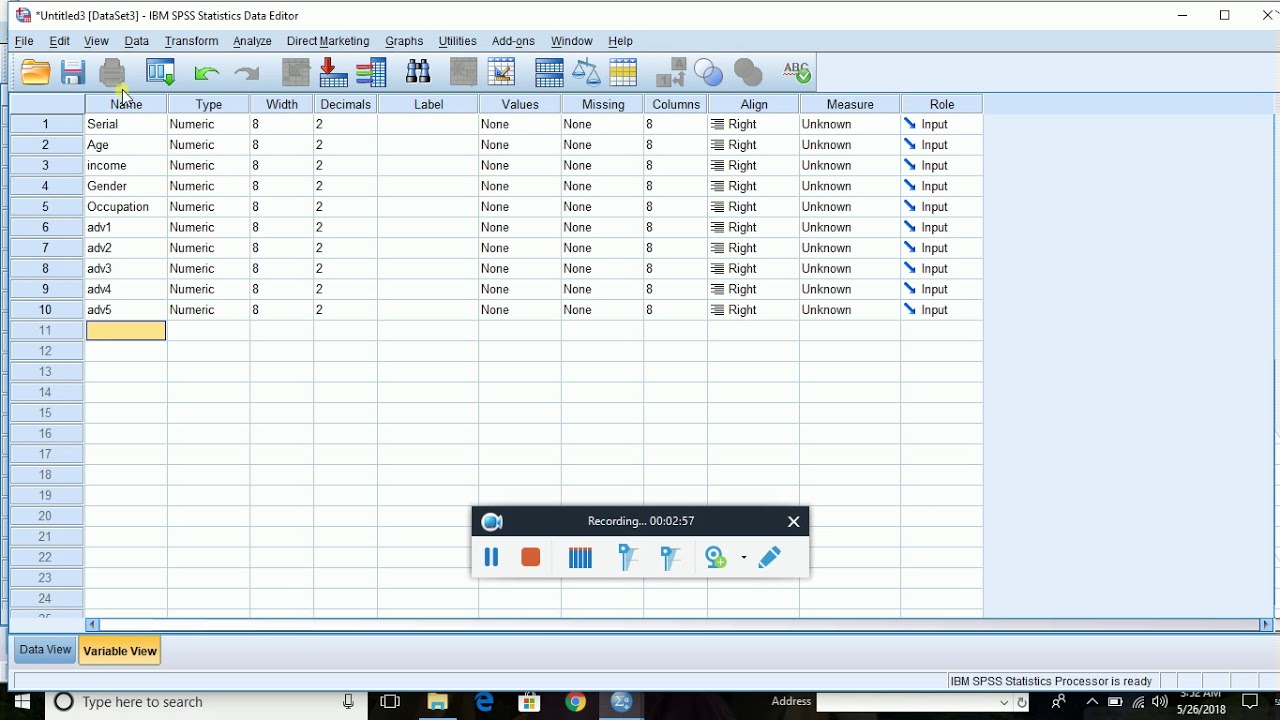Switch to the Data View tab
The width and height of the screenshot is (1280, 720).
pyautogui.click(x=45, y=650)
